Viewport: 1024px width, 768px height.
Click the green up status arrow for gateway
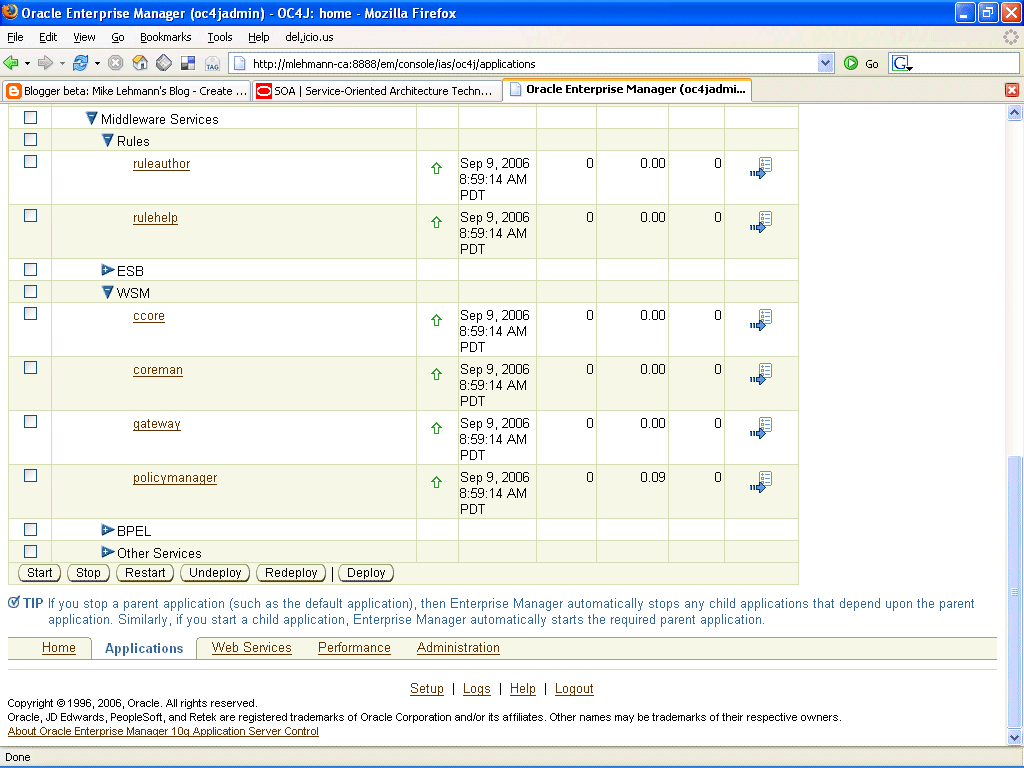coord(436,429)
